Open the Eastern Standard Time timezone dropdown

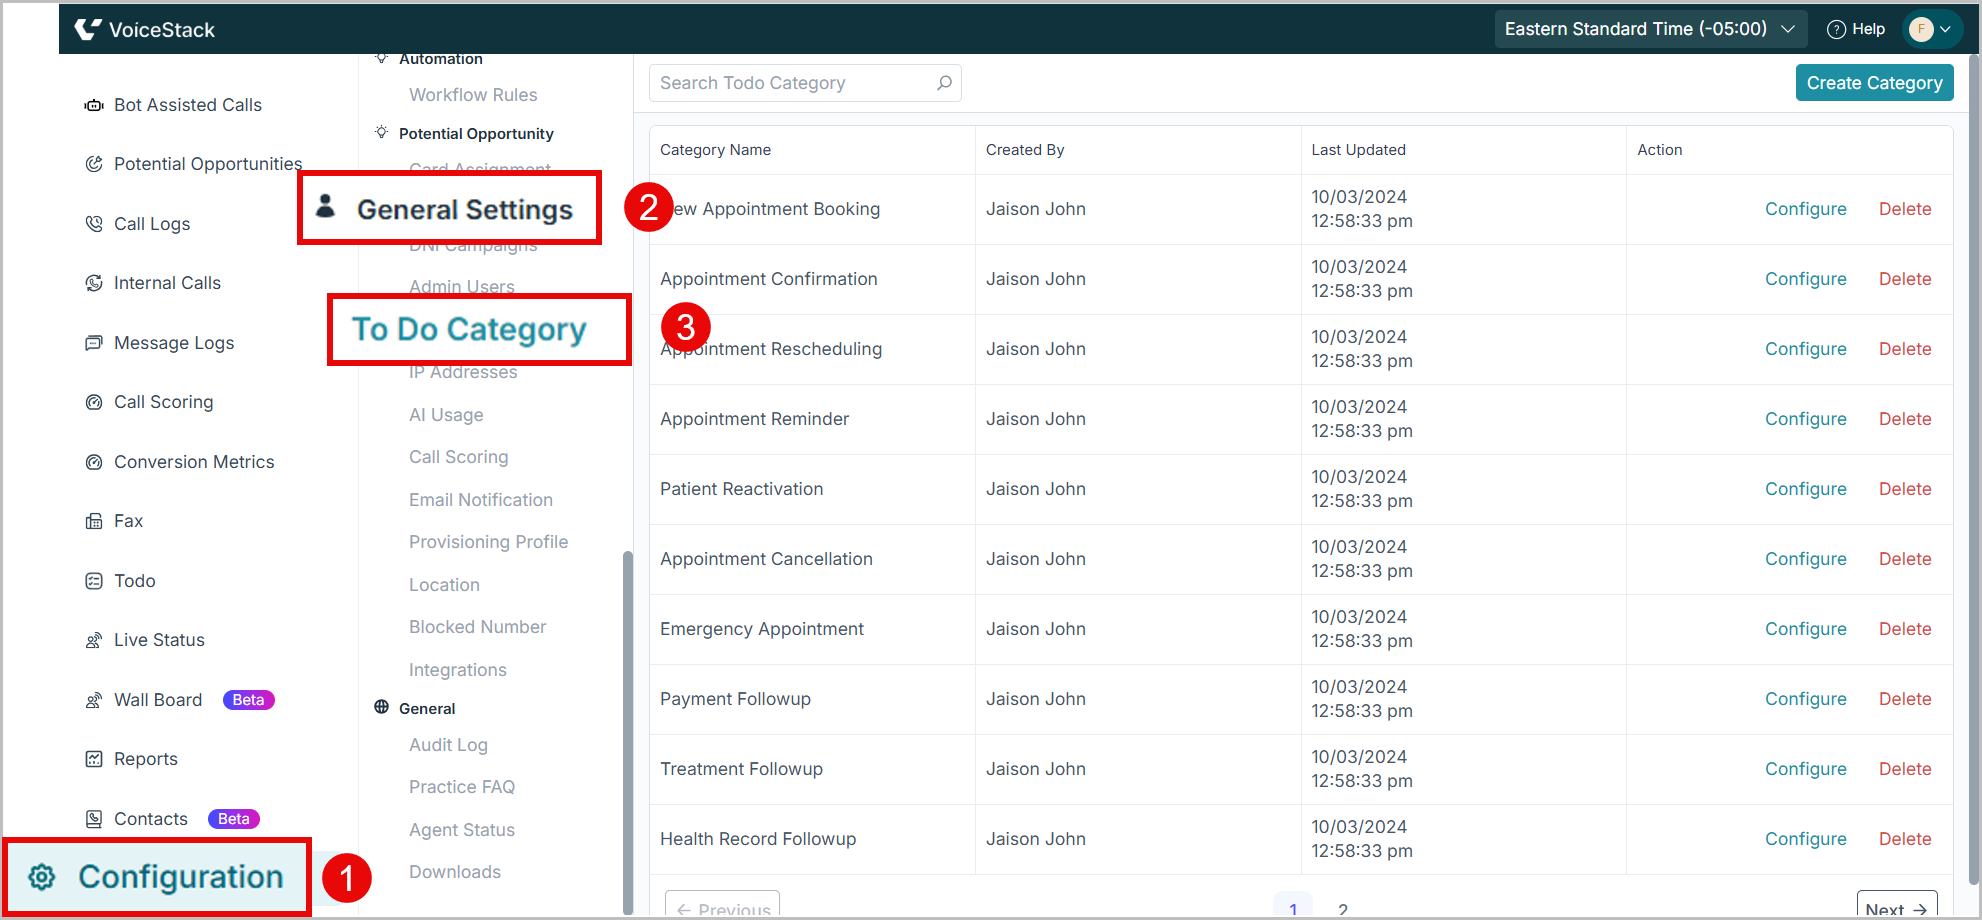[1650, 29]
